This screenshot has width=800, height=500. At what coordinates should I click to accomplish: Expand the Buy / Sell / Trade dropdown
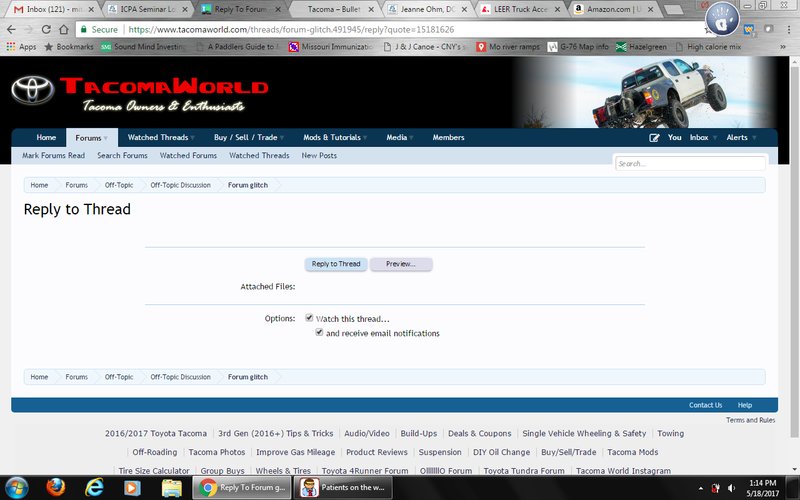(x=282, y=138)
